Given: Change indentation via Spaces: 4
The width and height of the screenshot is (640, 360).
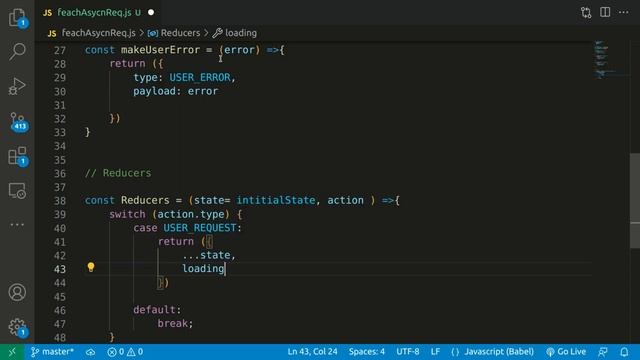Looking at the screenshot, I should [367, 352].
